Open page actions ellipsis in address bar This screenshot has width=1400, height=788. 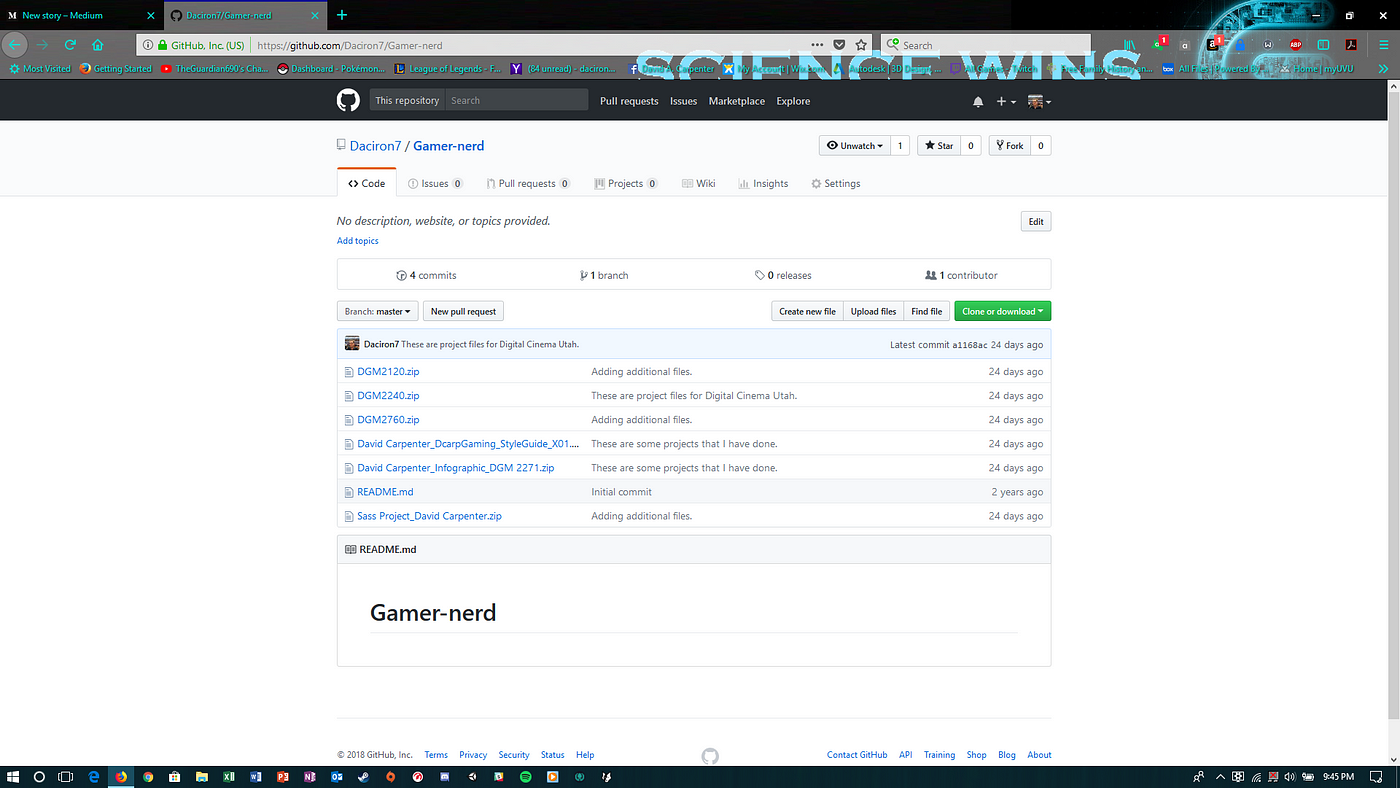(818, 45)
